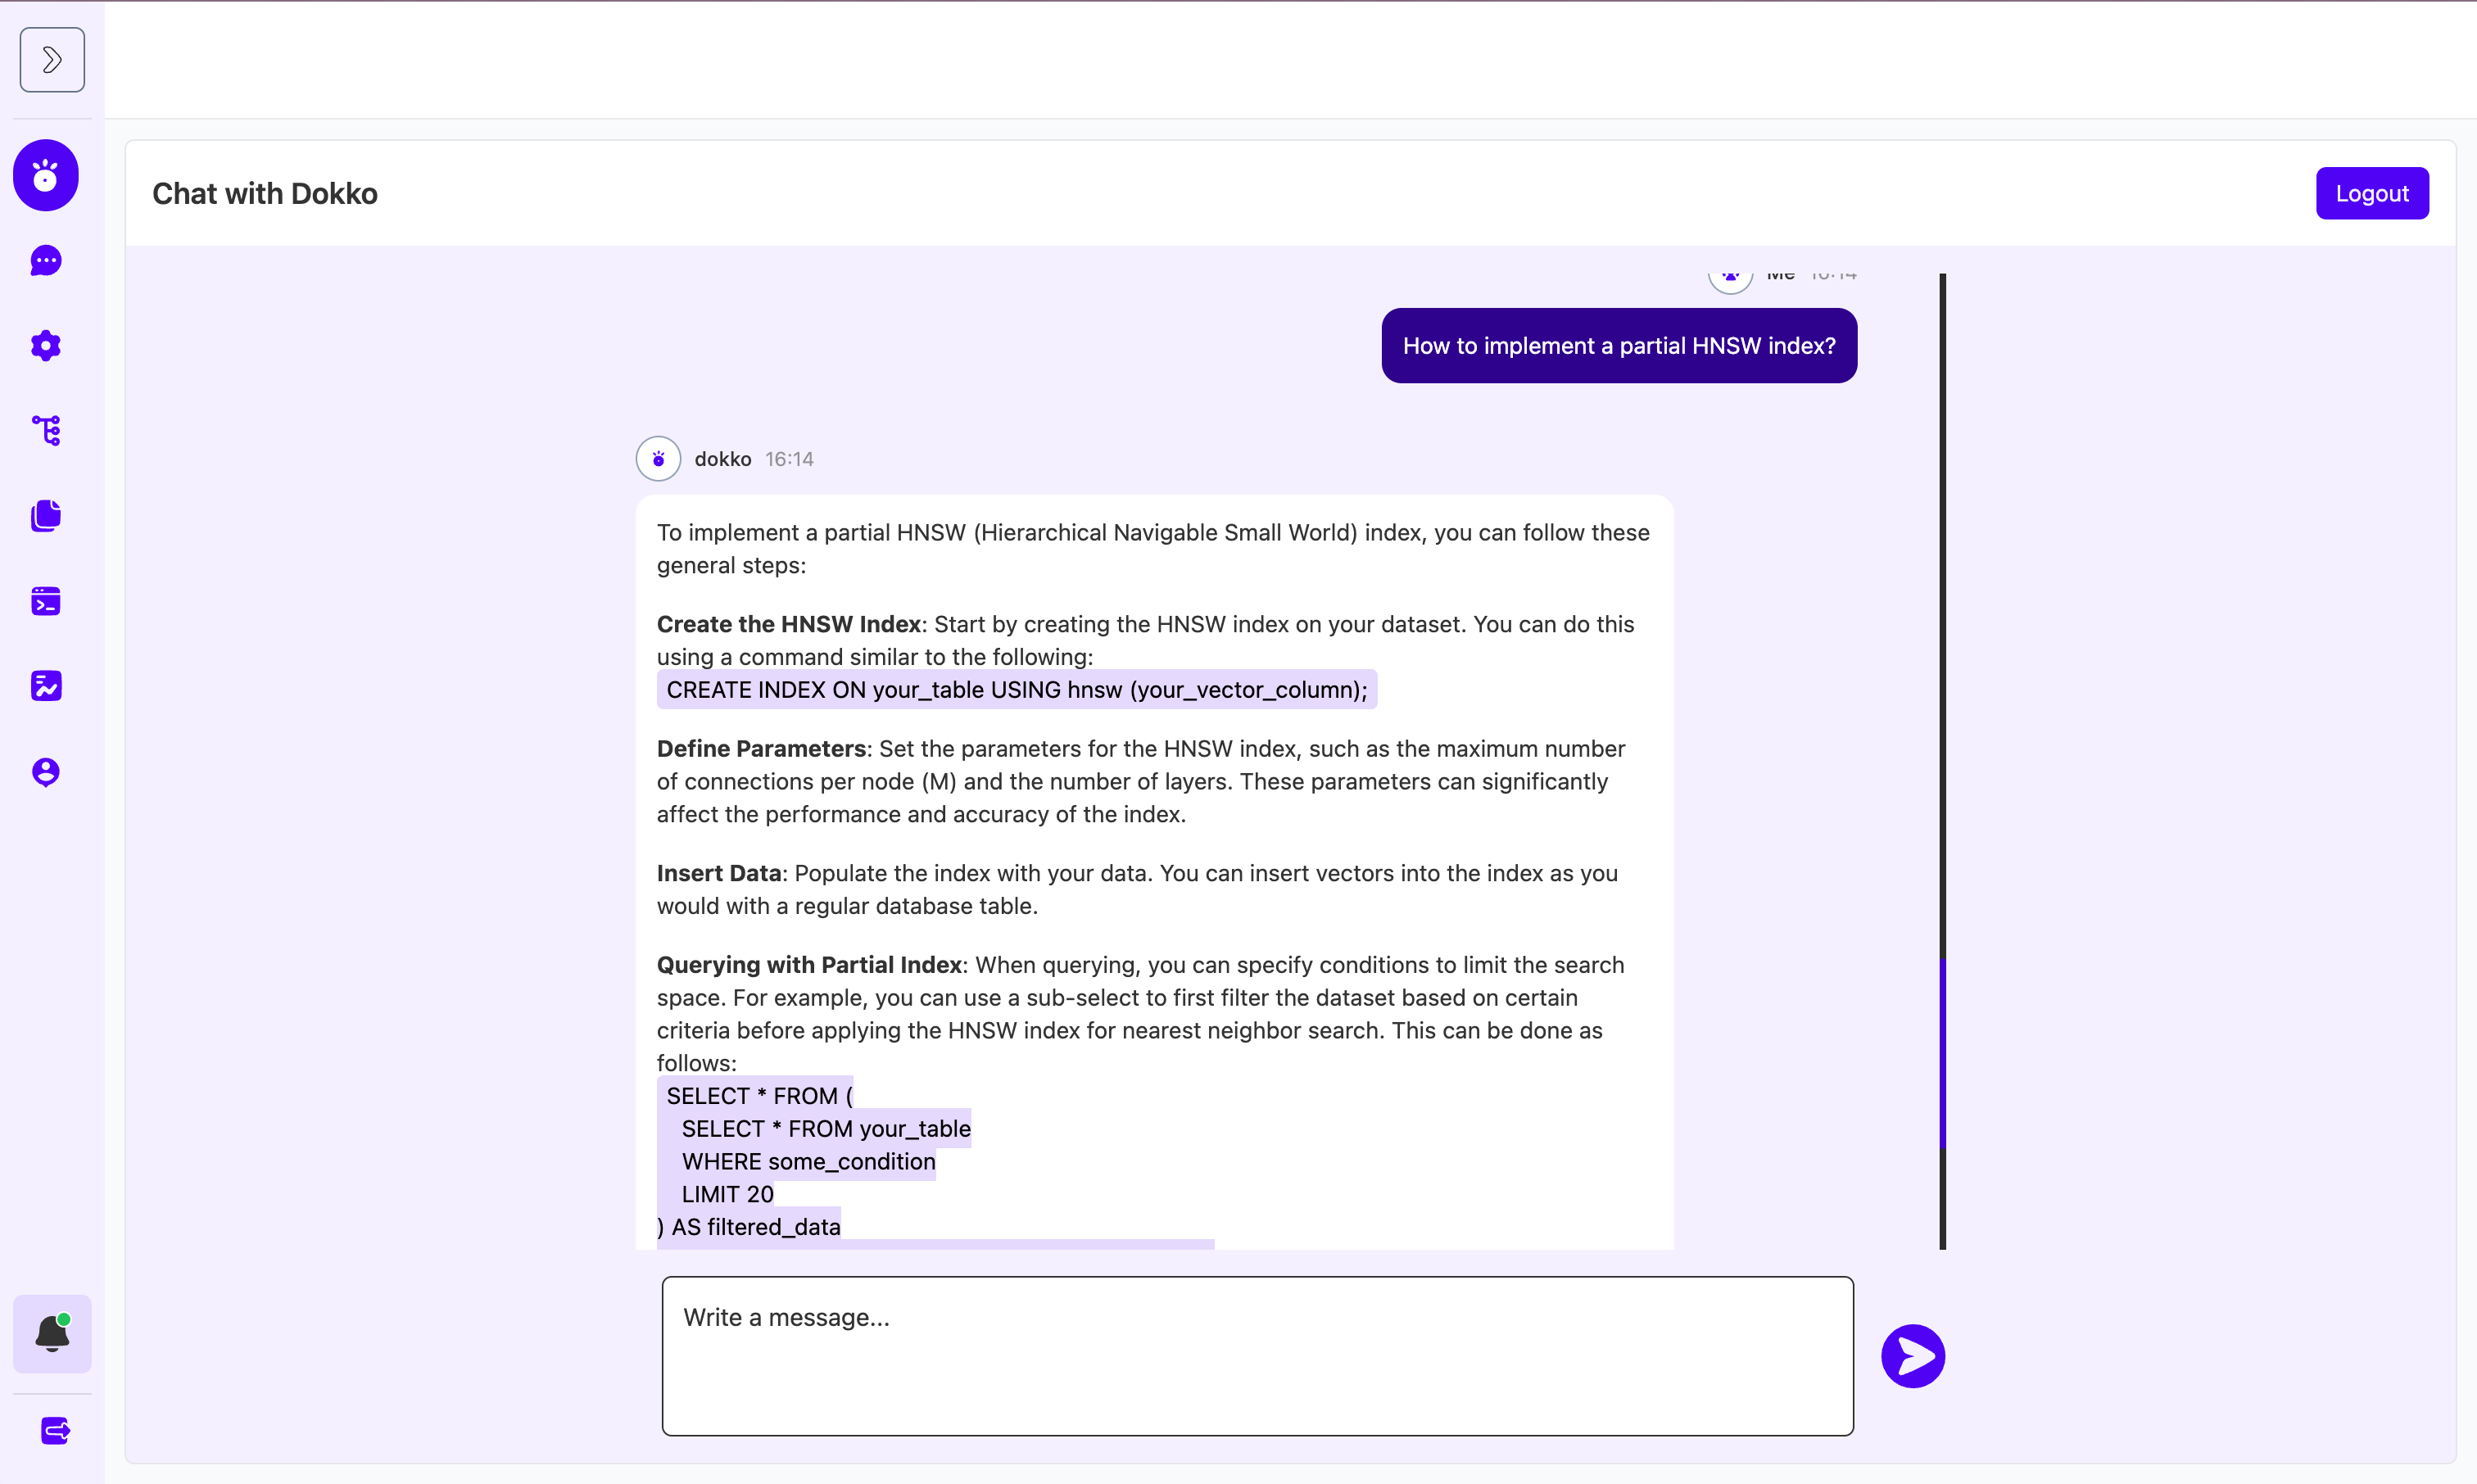Send the message with the arrow button
The width and height of the screenshot is (2477, 1484).
pyautogui.click(x=1913, y=1356)
